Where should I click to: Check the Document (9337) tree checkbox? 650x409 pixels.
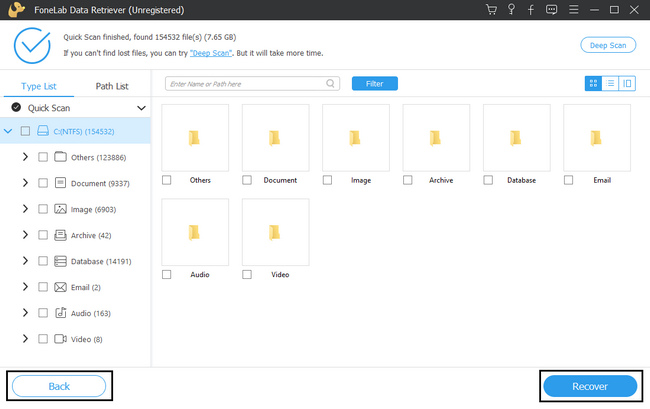coord(43,183)
